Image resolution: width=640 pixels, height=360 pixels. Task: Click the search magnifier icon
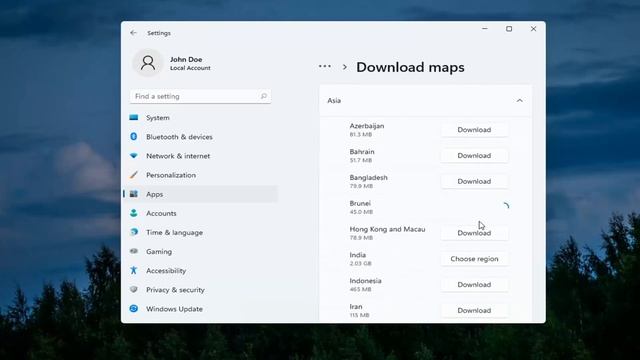[263, 96]
